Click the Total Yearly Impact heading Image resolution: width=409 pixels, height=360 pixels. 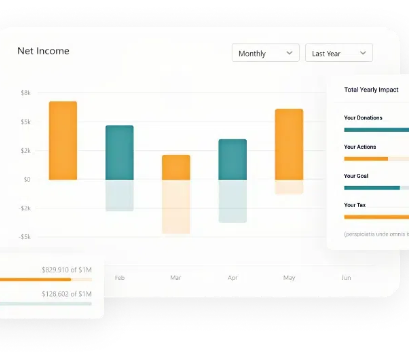click(x=371, y=90)
